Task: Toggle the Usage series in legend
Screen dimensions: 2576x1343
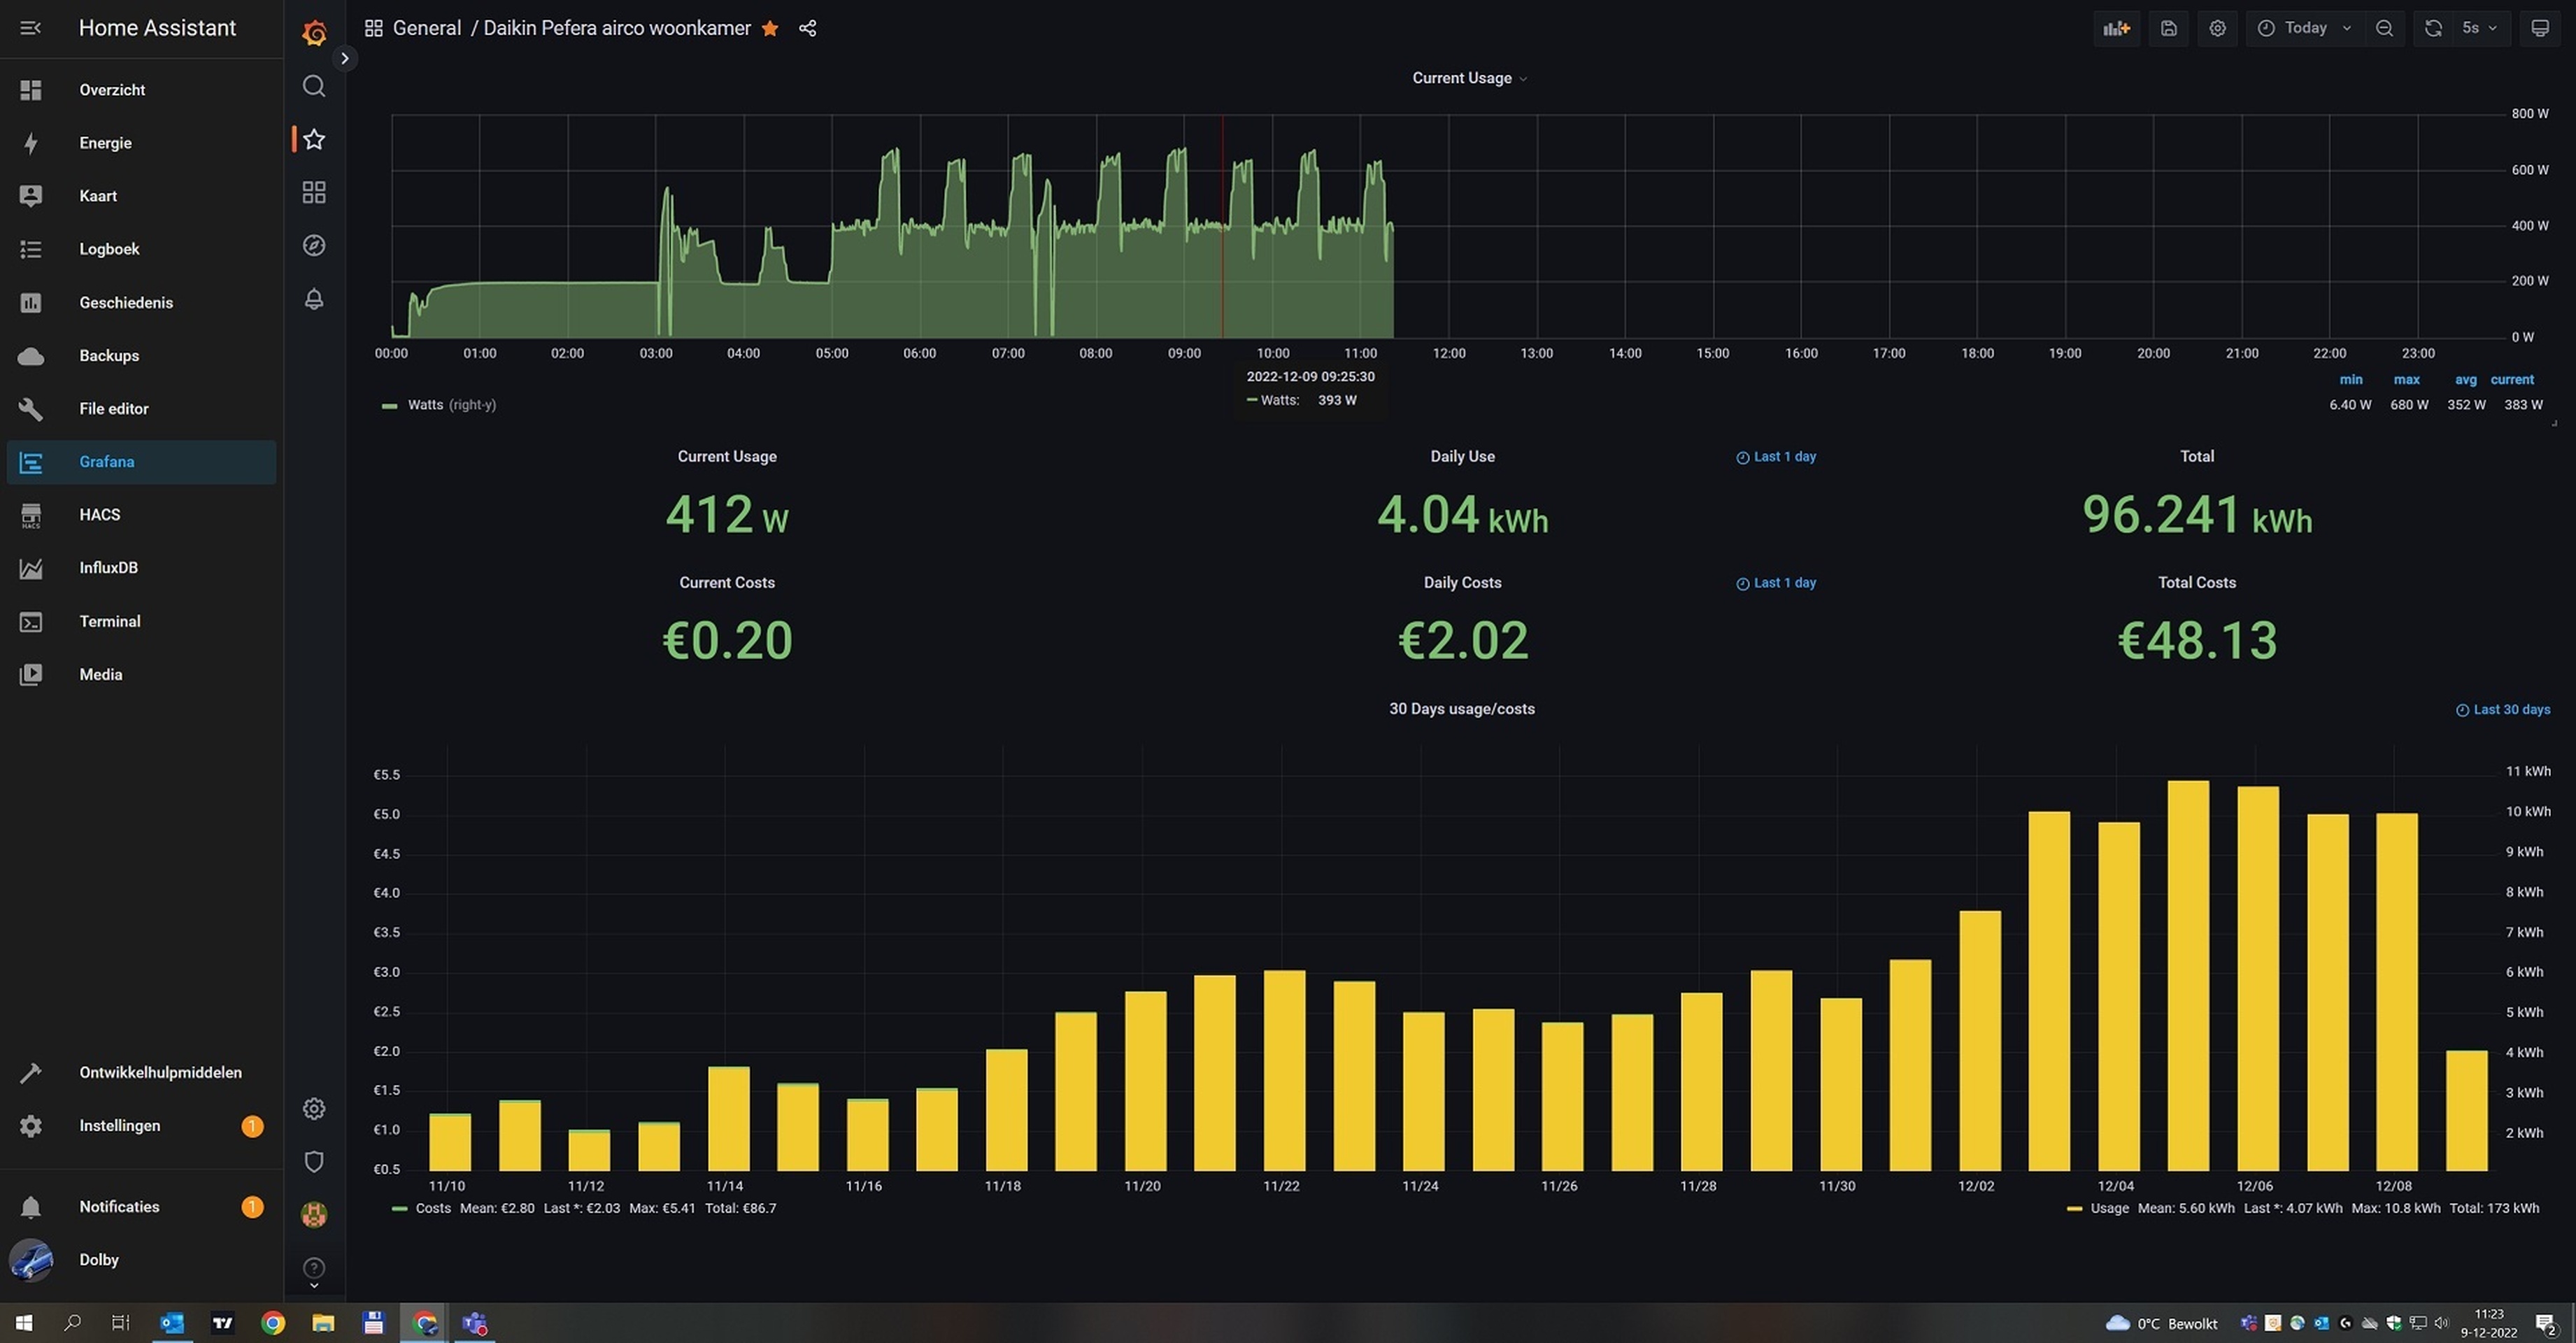Action: [2109, 1208]
